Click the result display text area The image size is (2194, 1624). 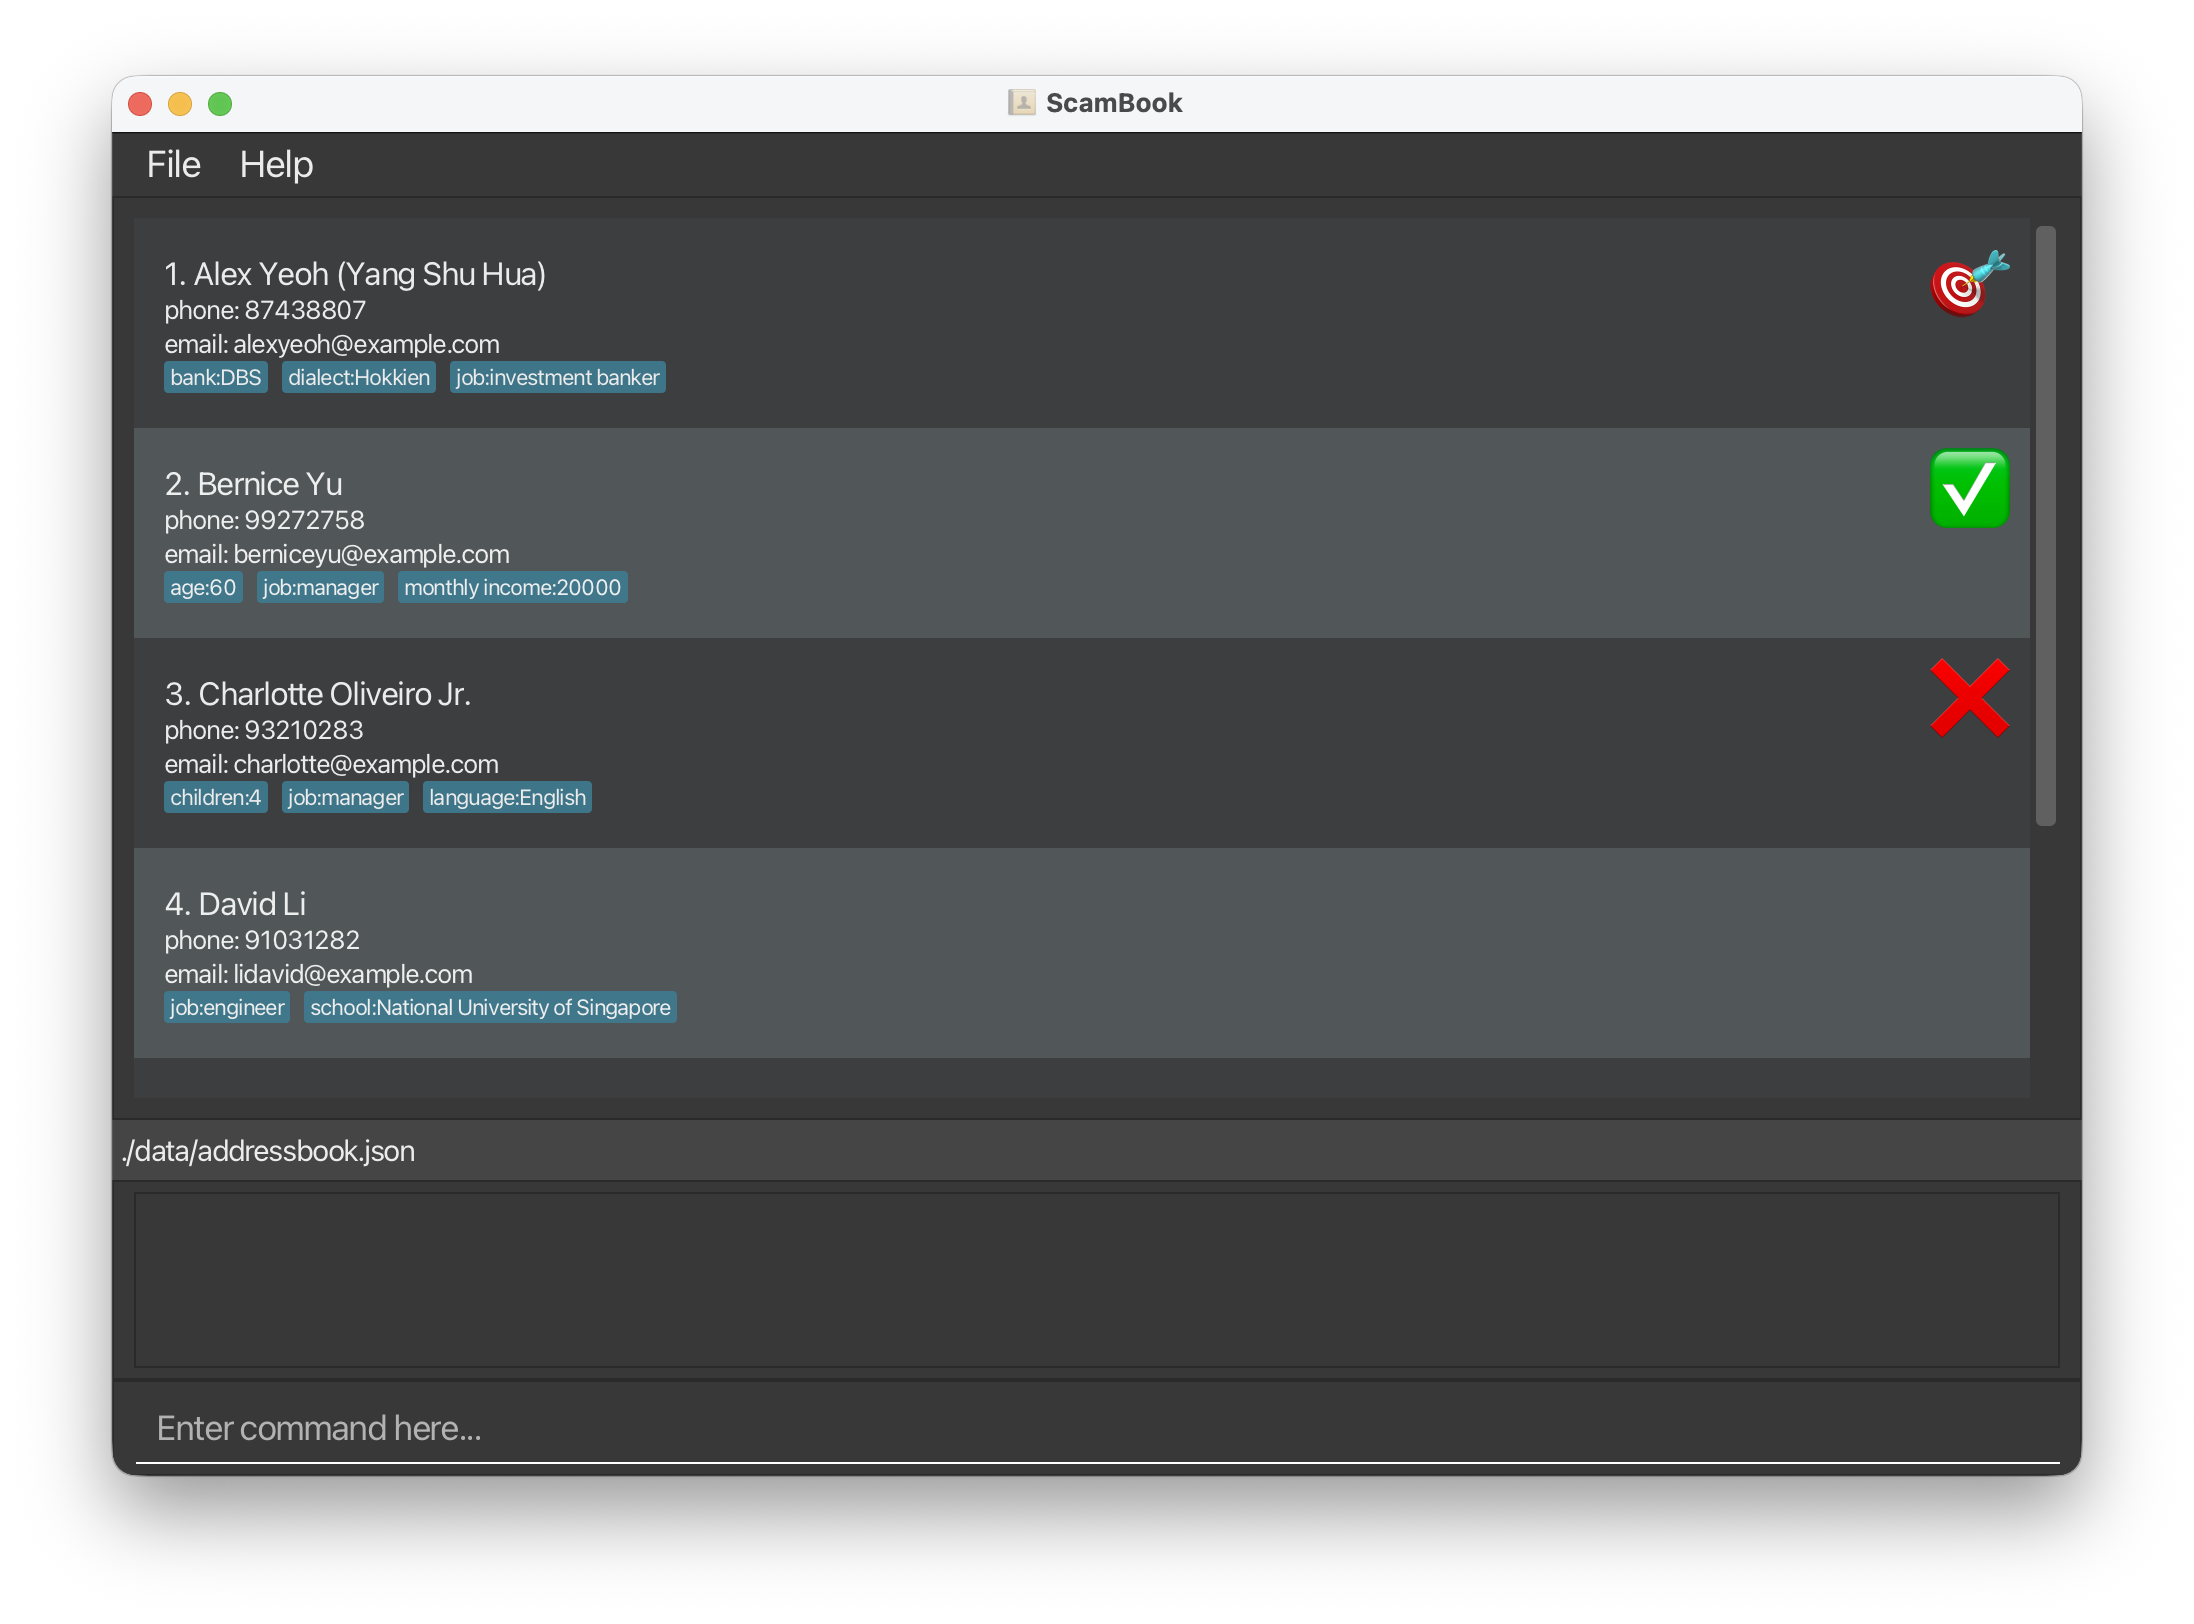[x=1096, y=1280]
